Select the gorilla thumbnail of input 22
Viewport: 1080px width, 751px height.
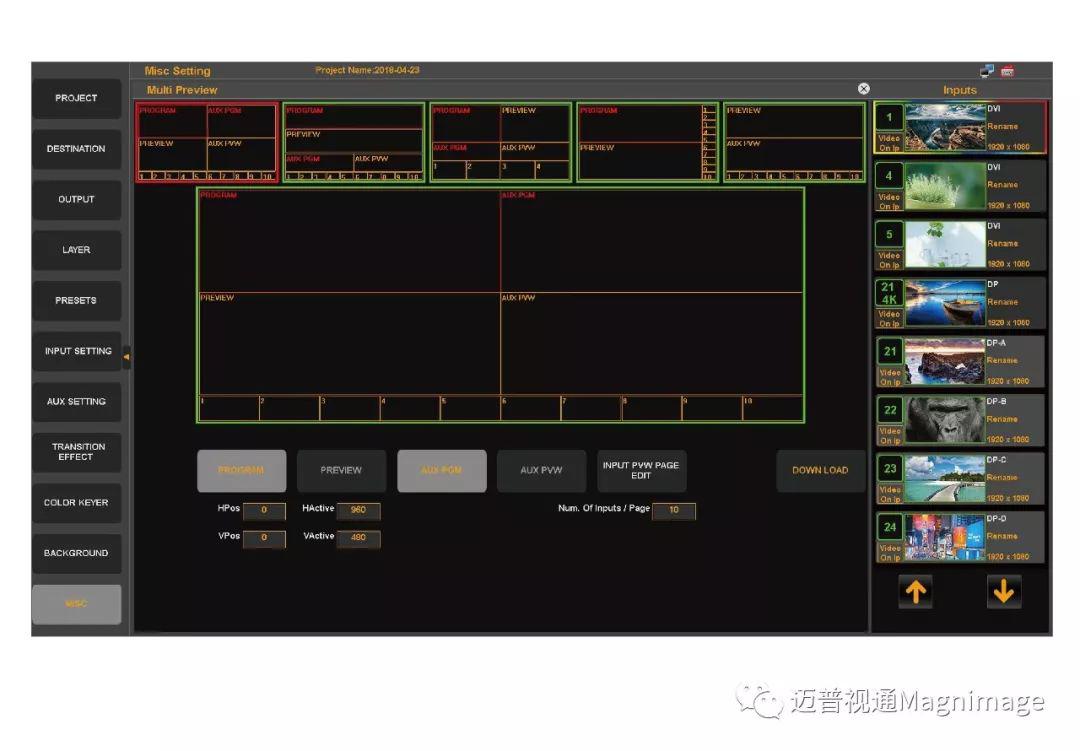coord(945,419)
